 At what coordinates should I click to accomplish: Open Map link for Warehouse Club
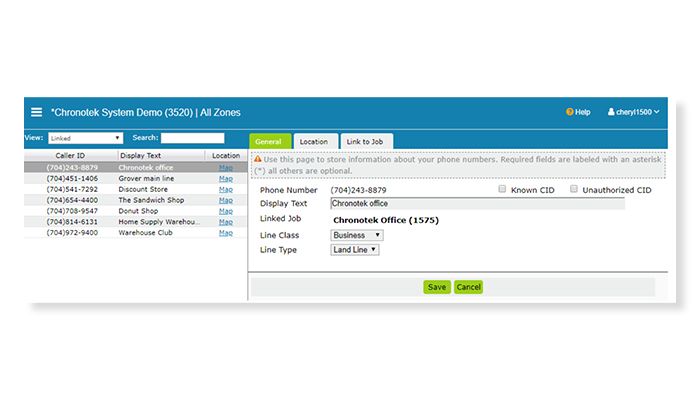(x=226, y=233)
